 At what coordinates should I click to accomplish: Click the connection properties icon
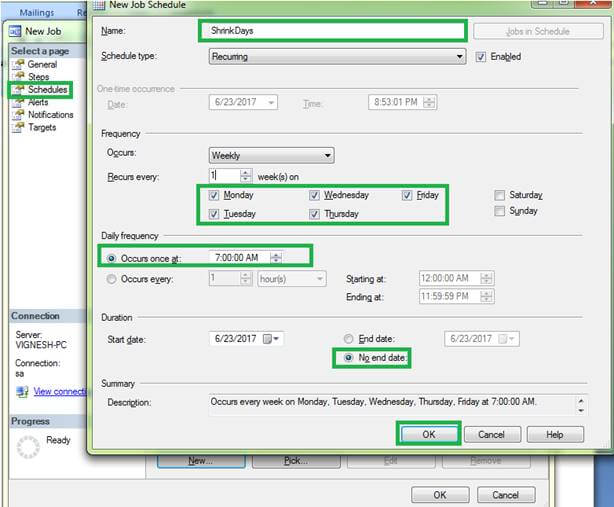coord(22,391)
